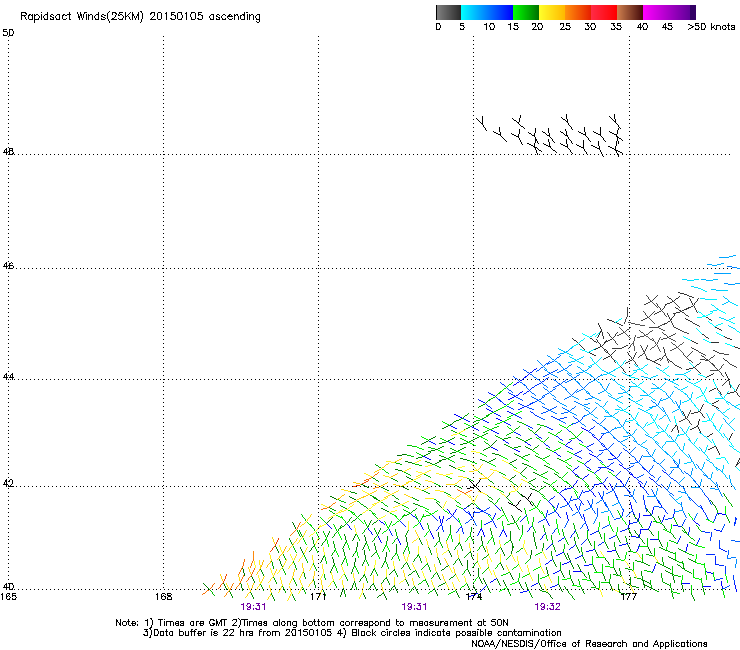Click the black wind barb cluster near 48N
Image resolution: width=740 pixels, height=650 pixels.
coord(550,135)
